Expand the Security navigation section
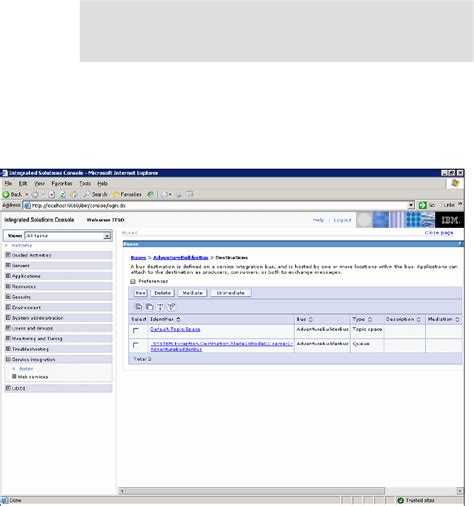The width and height of the screenshot is (474, 506). (x=8, y=297)
